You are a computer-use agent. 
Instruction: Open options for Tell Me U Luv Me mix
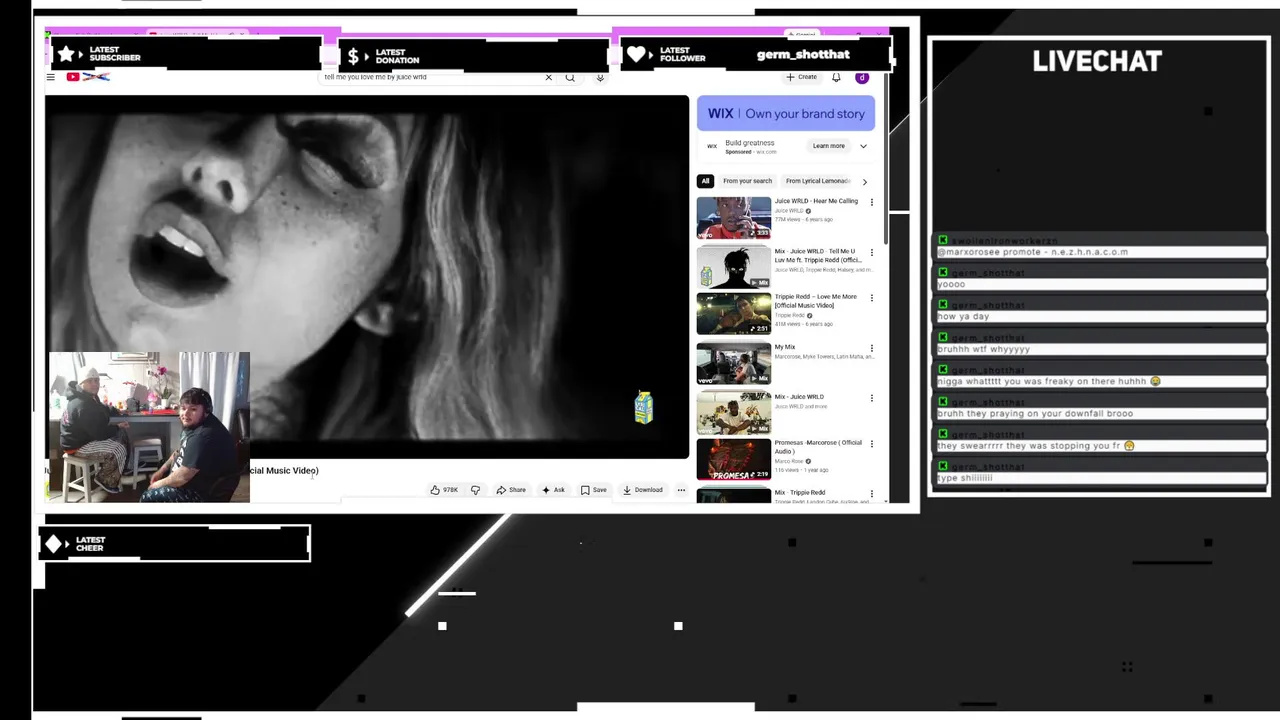[x=871, y=252]
